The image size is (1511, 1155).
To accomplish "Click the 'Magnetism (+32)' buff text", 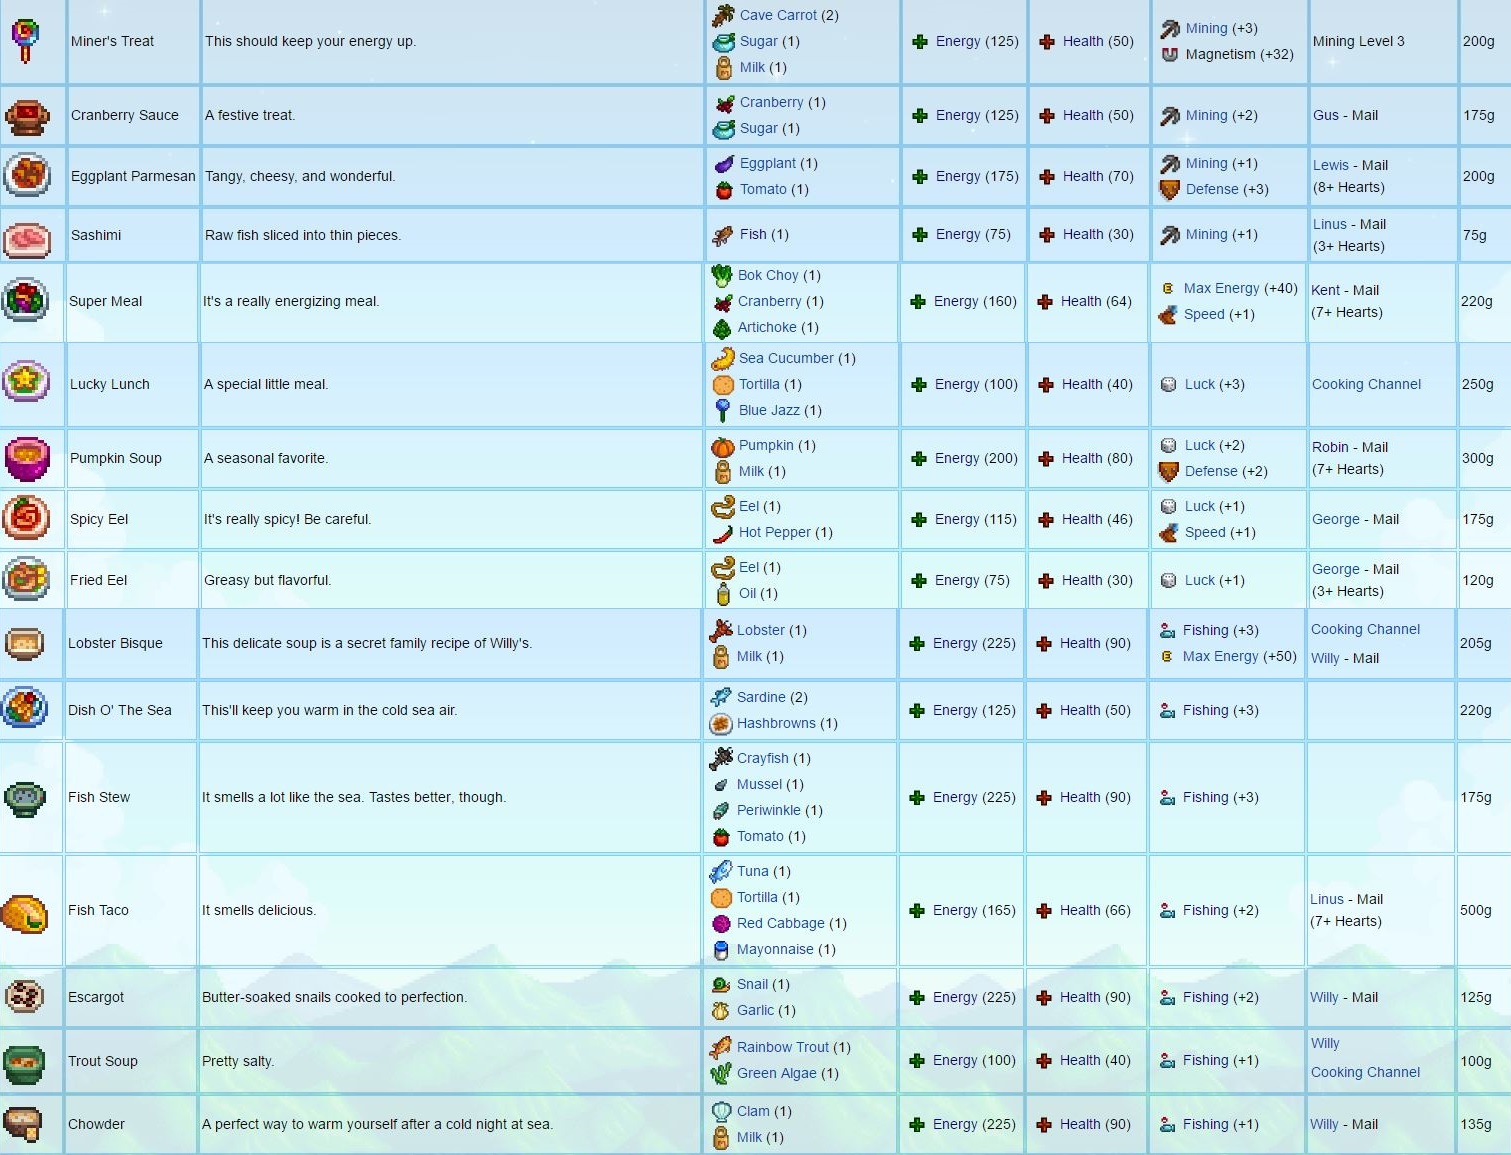I will (1240, 54).
